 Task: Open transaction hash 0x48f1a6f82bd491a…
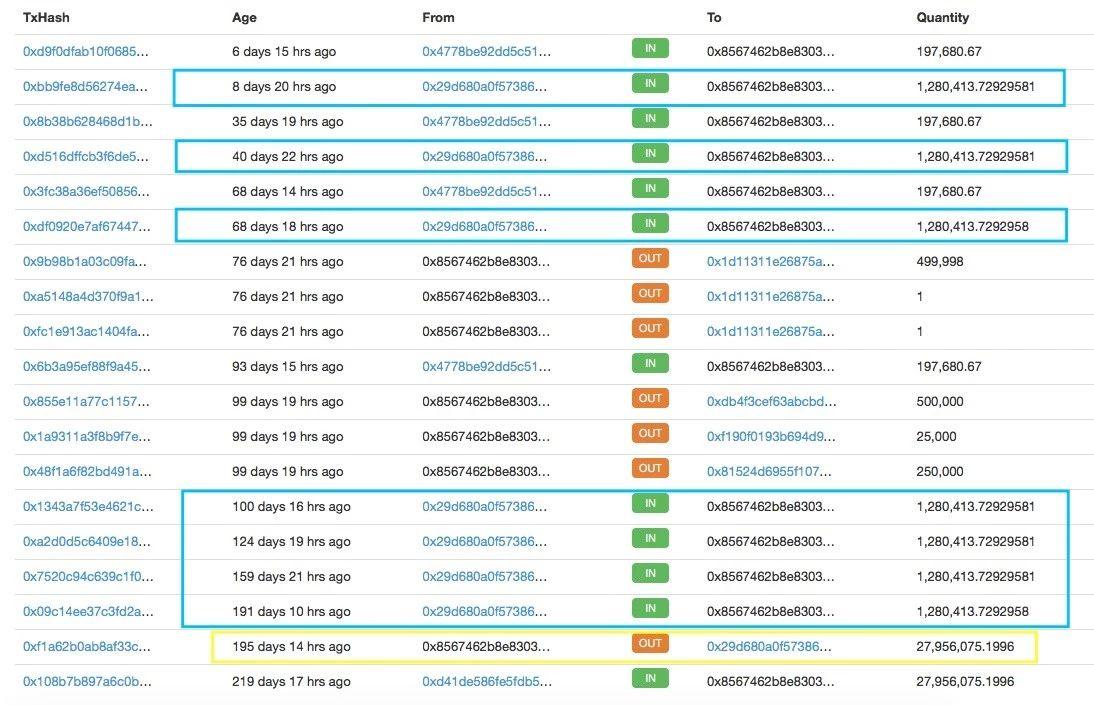(x=87, y=471)
